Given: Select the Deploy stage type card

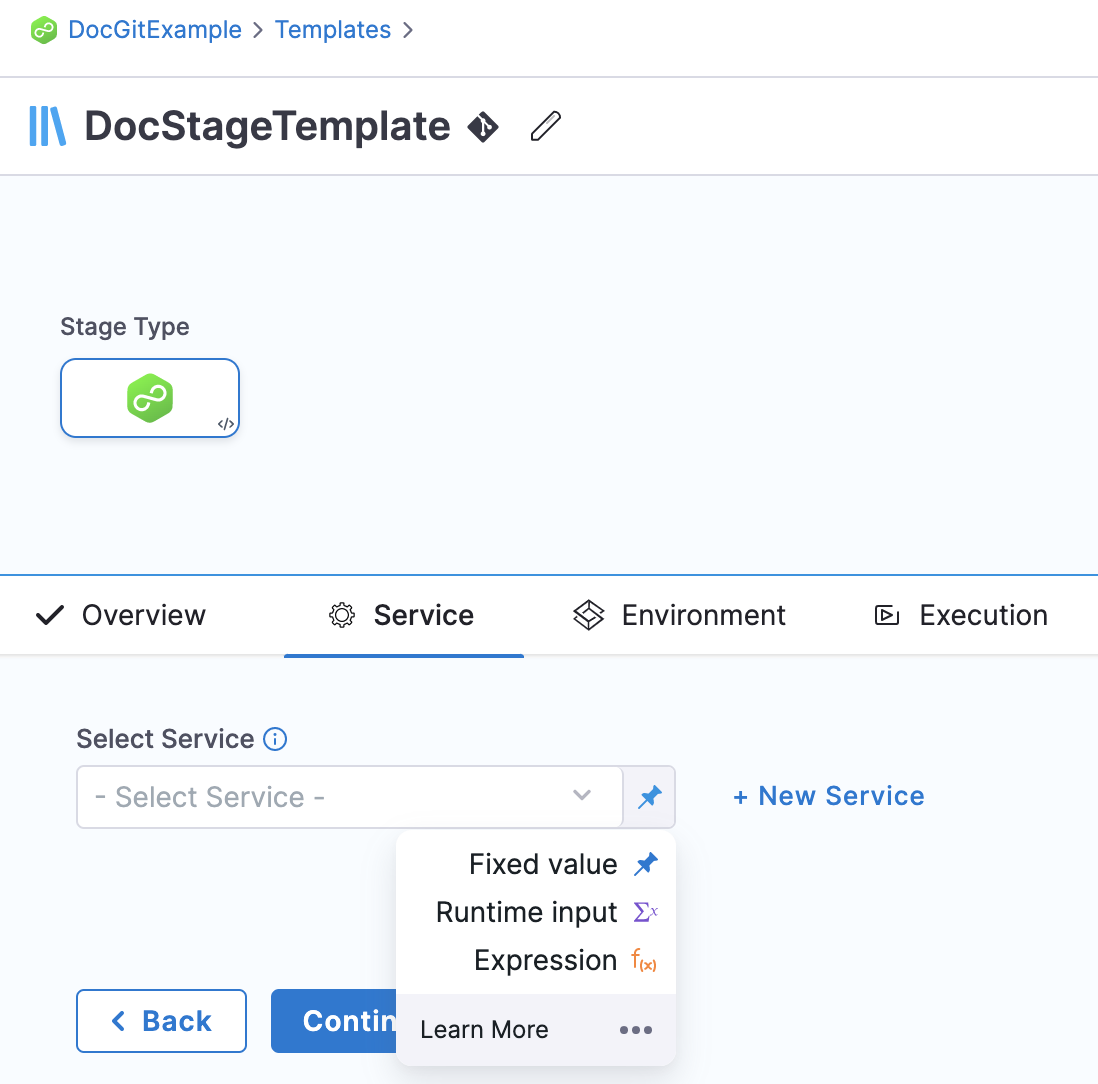Looking at the screenshot, I should click(150, 398).
